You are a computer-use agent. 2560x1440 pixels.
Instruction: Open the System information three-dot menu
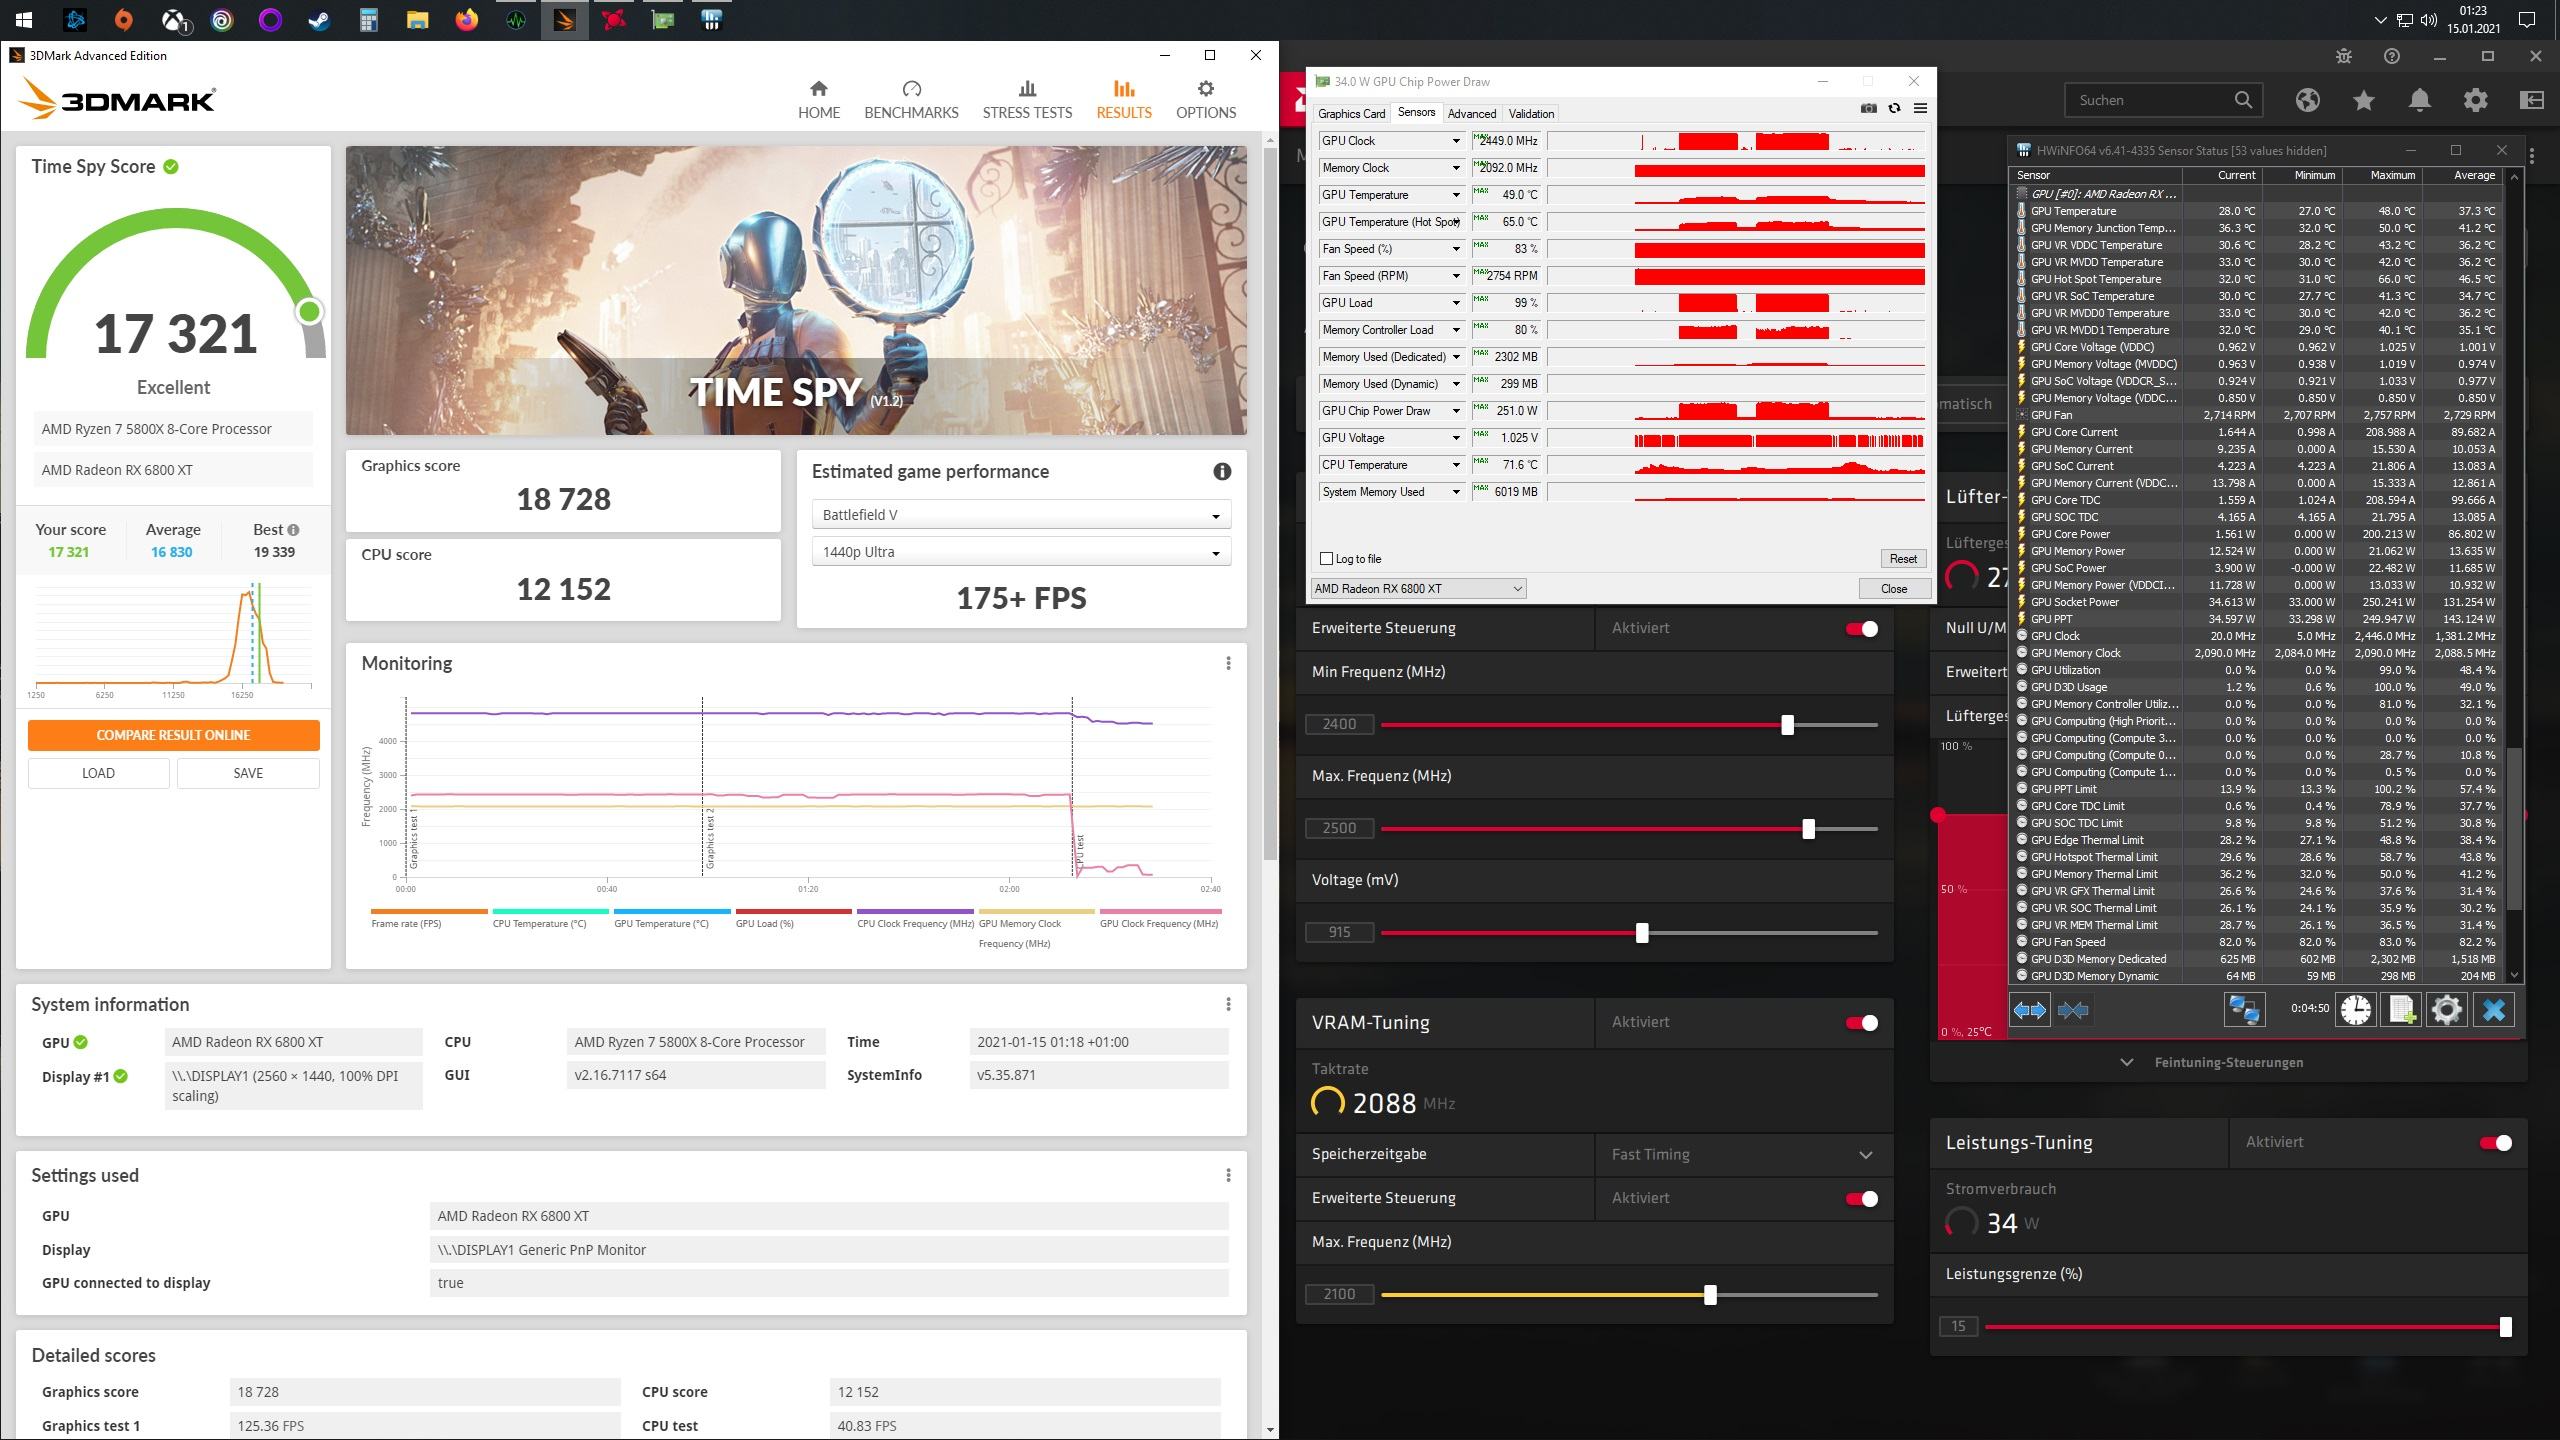pos(1228,1004)
